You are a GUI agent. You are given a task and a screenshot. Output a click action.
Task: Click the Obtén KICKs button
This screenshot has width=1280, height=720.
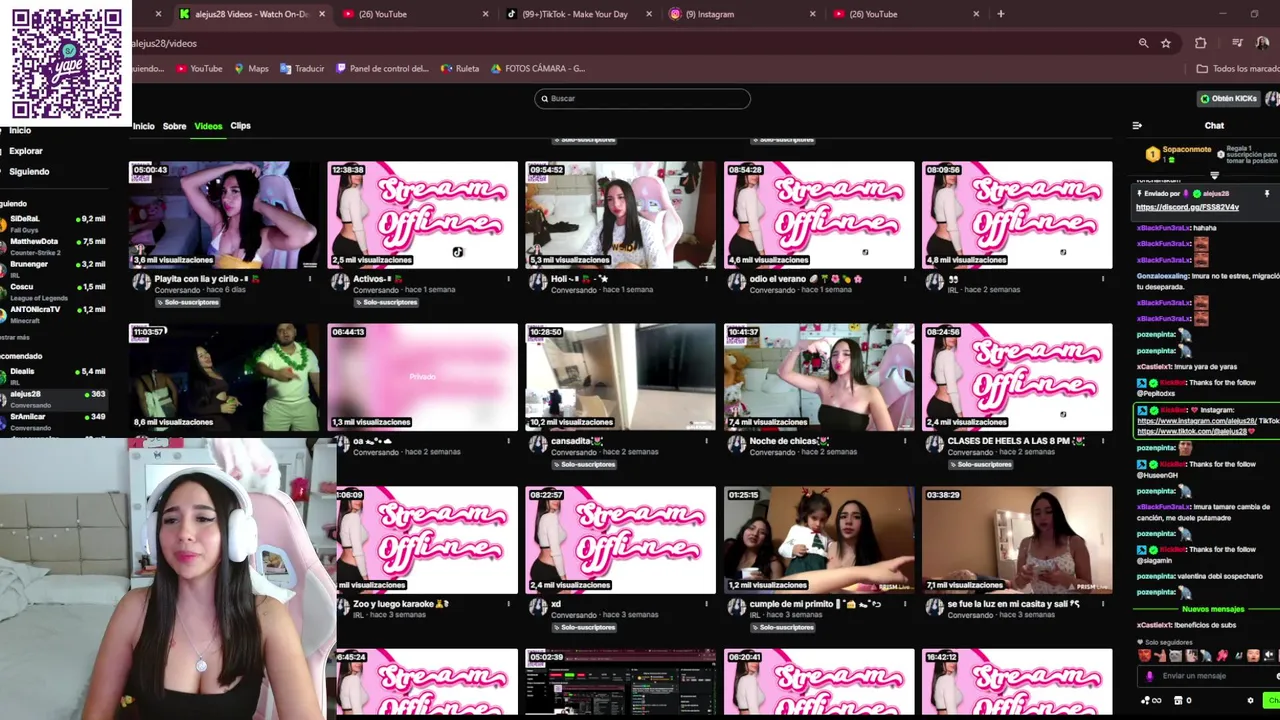click(x=1229, y=98)
